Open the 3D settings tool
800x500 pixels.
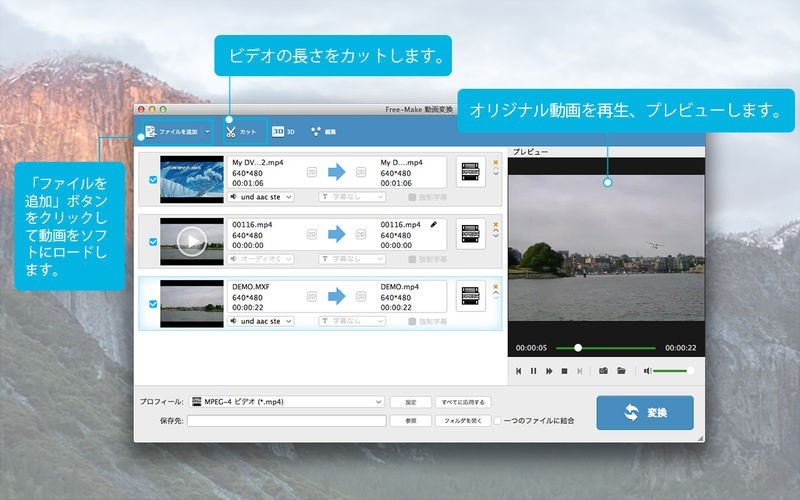click(284, 131)
